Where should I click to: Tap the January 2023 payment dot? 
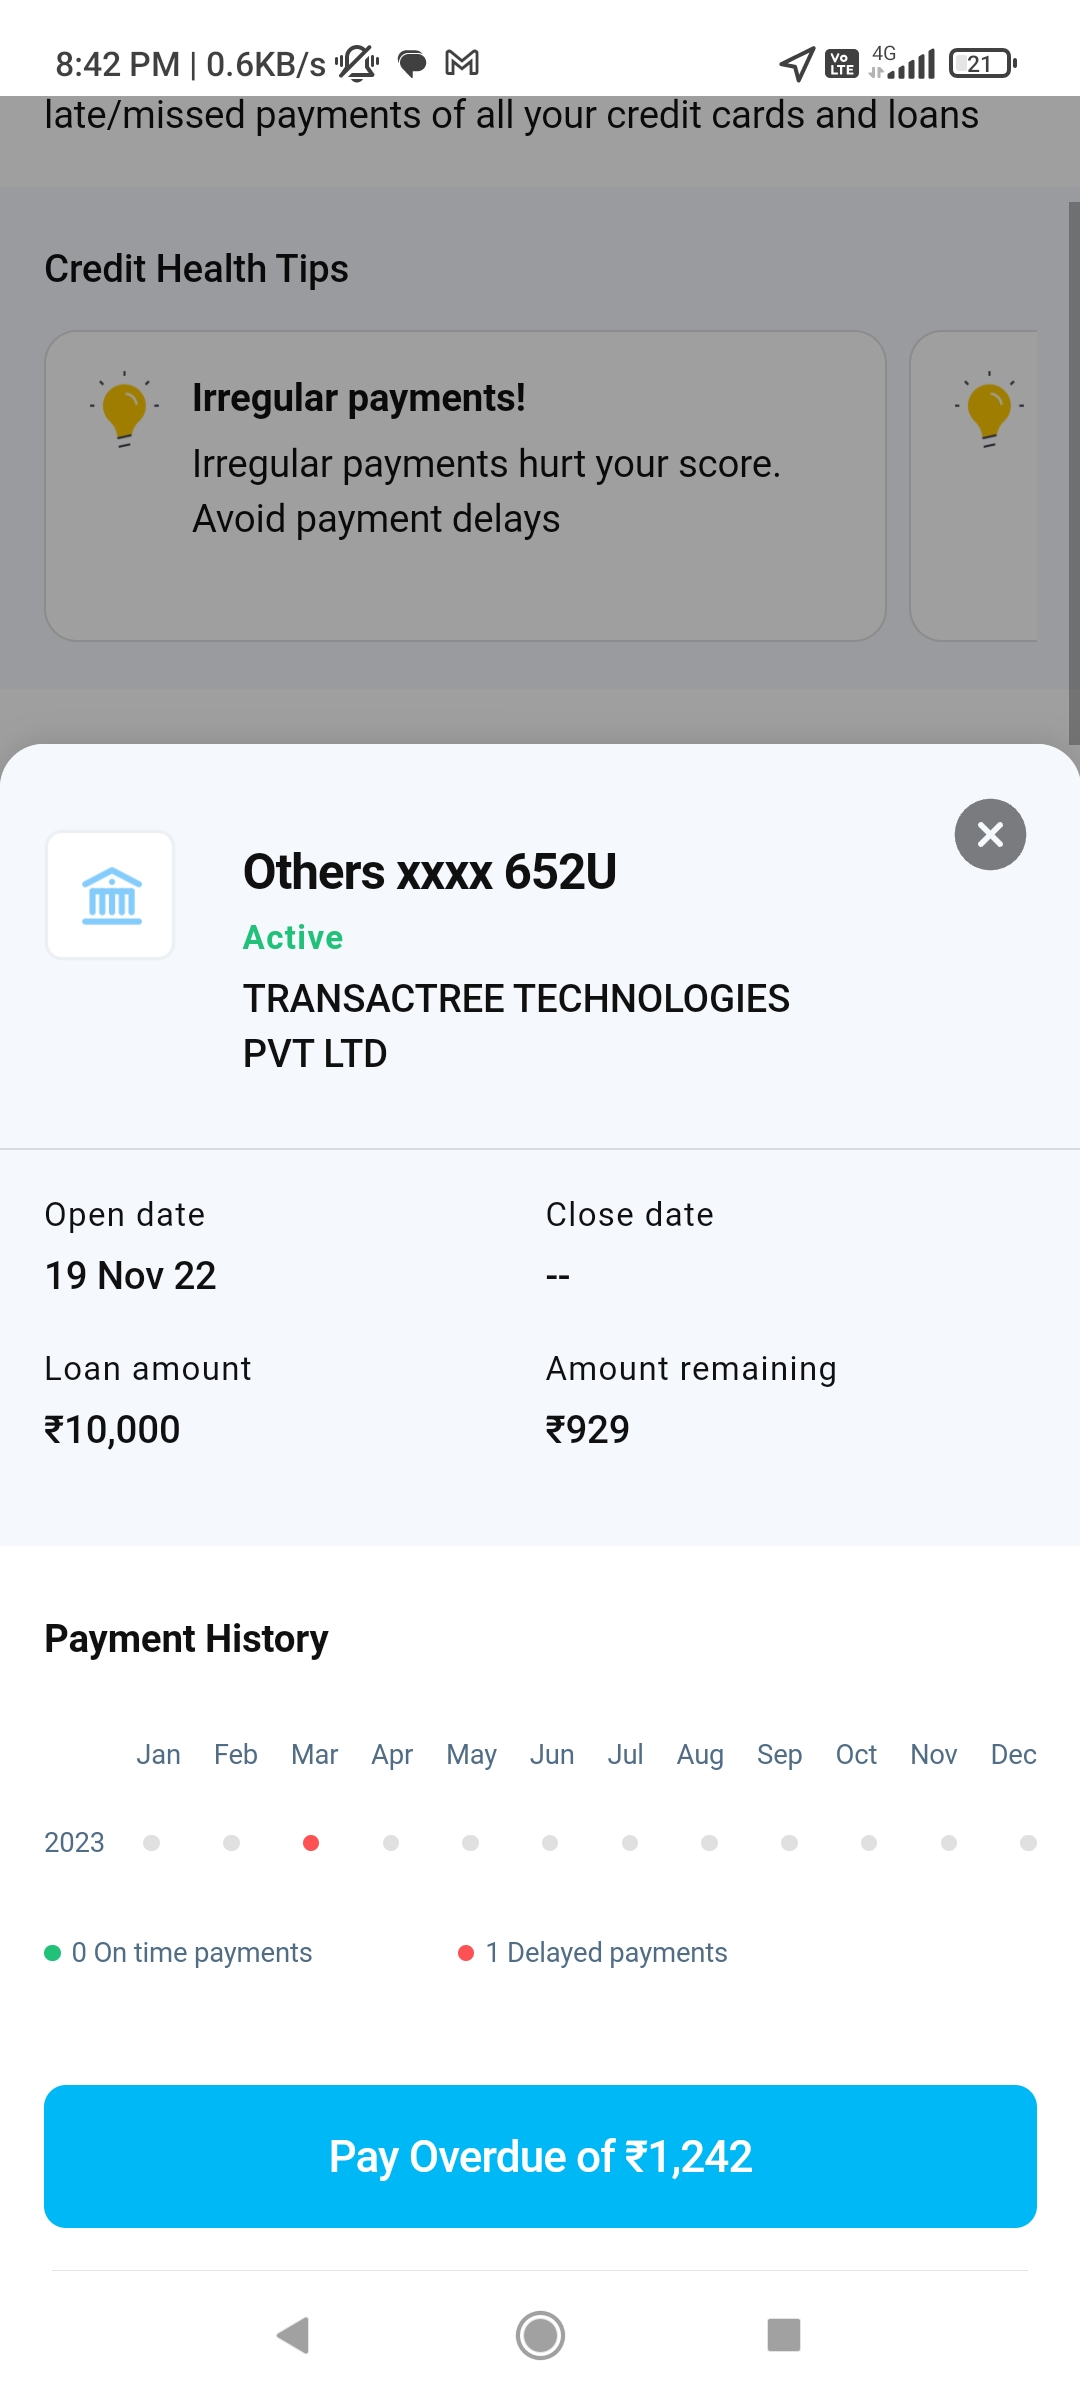(x=152, y=1843)
